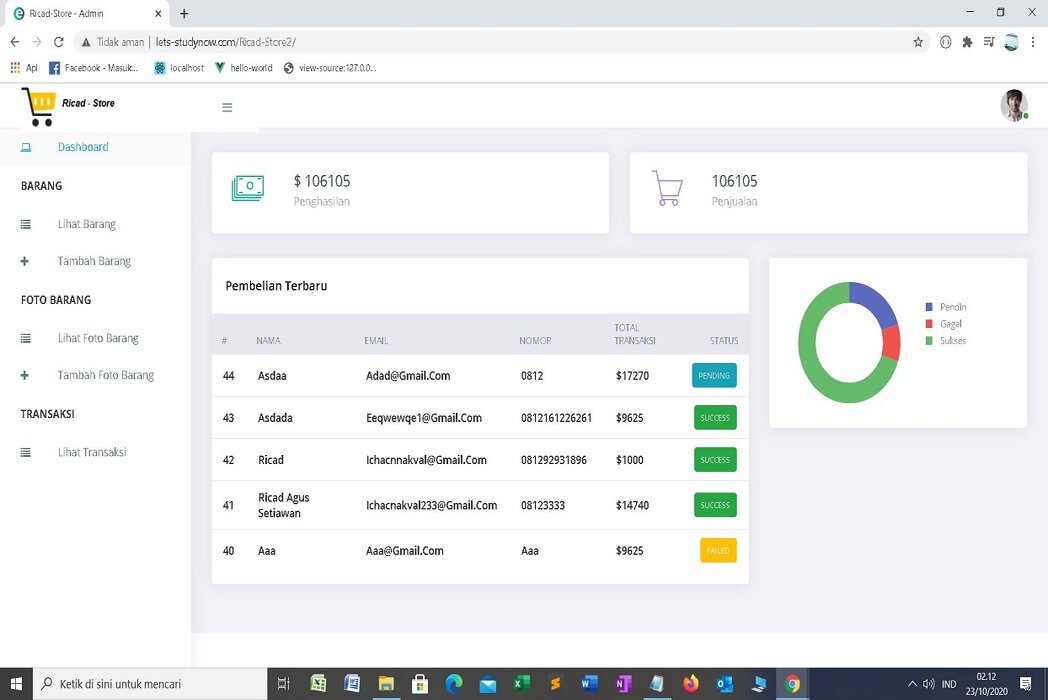Open Lihat Barang menu item
Screen dimensions: 1048x700
click(x=87, y=224)
